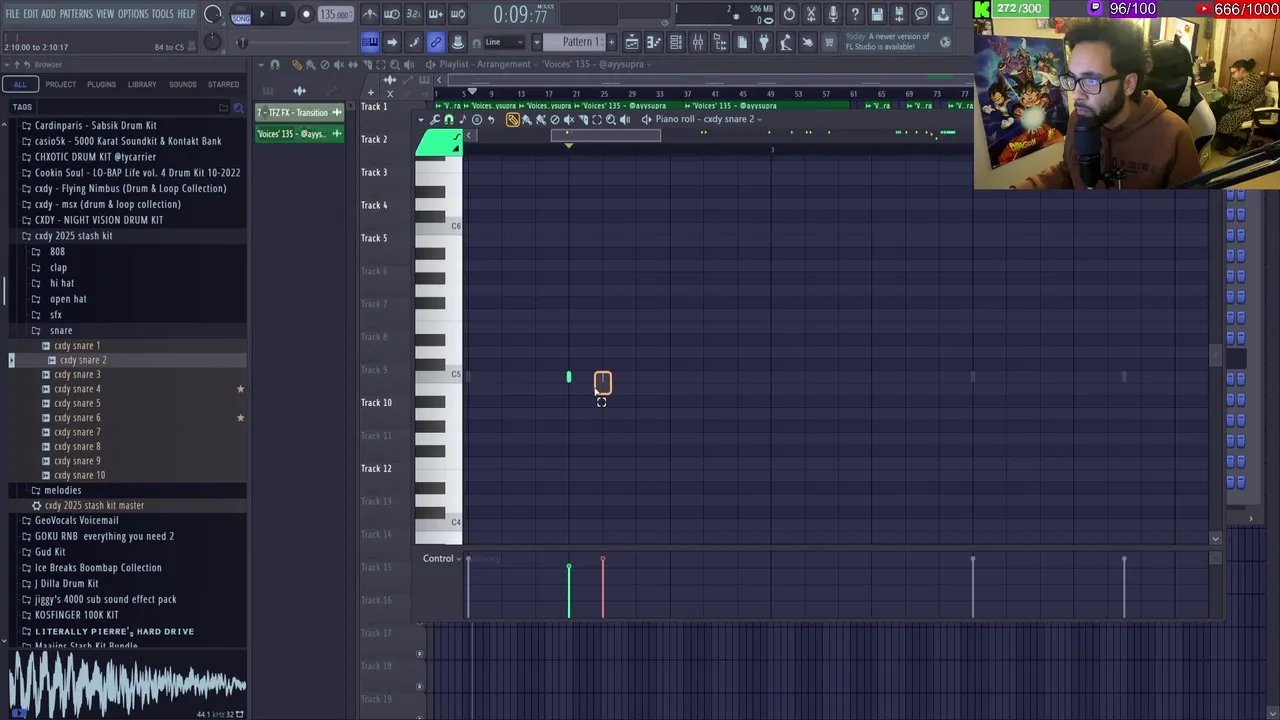This screenshot has height=720, width=1280.
Task: Click the master pitch knob
Action: point(212,42)
